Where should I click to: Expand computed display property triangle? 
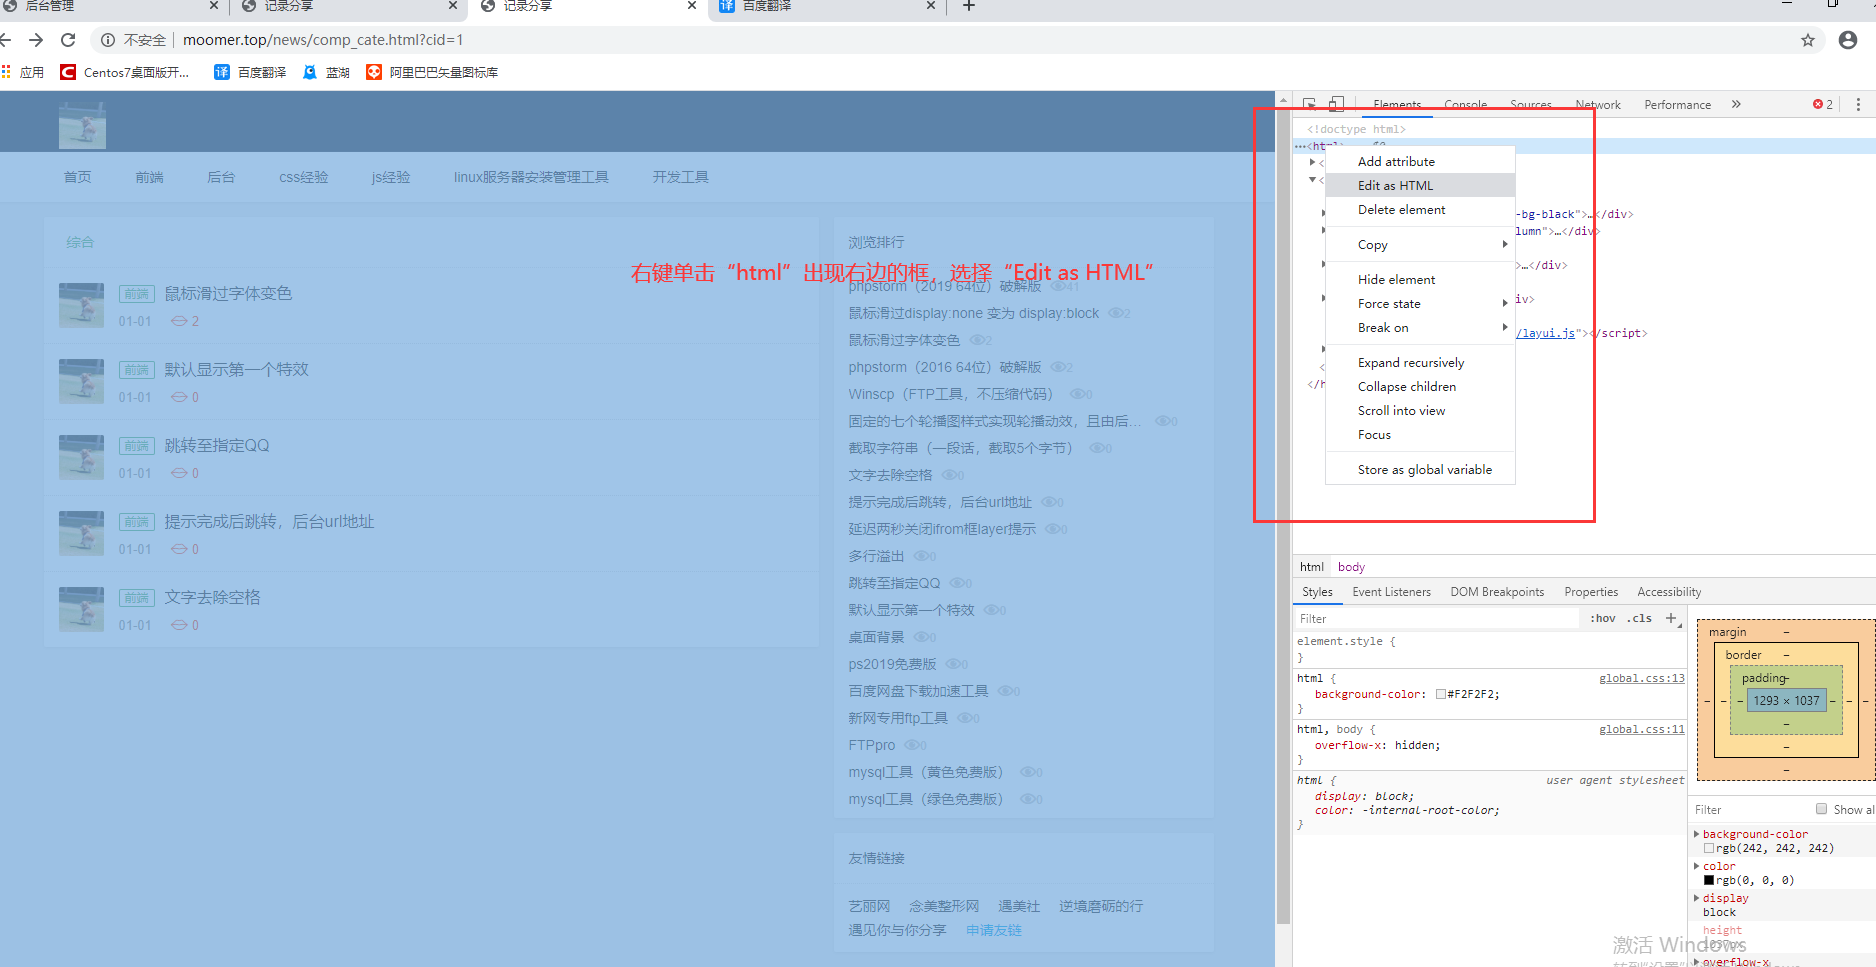[1696, 898]
